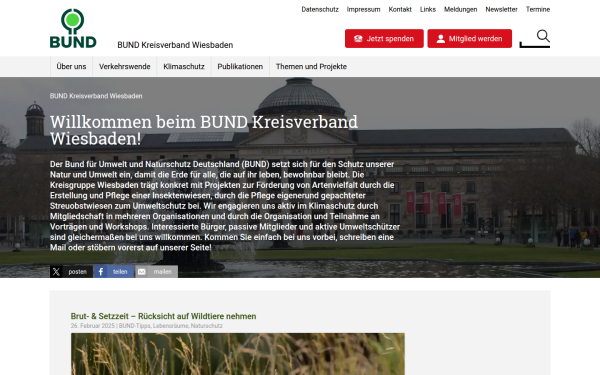Click the date 26. Februar 2025

(x=93, y=326)
